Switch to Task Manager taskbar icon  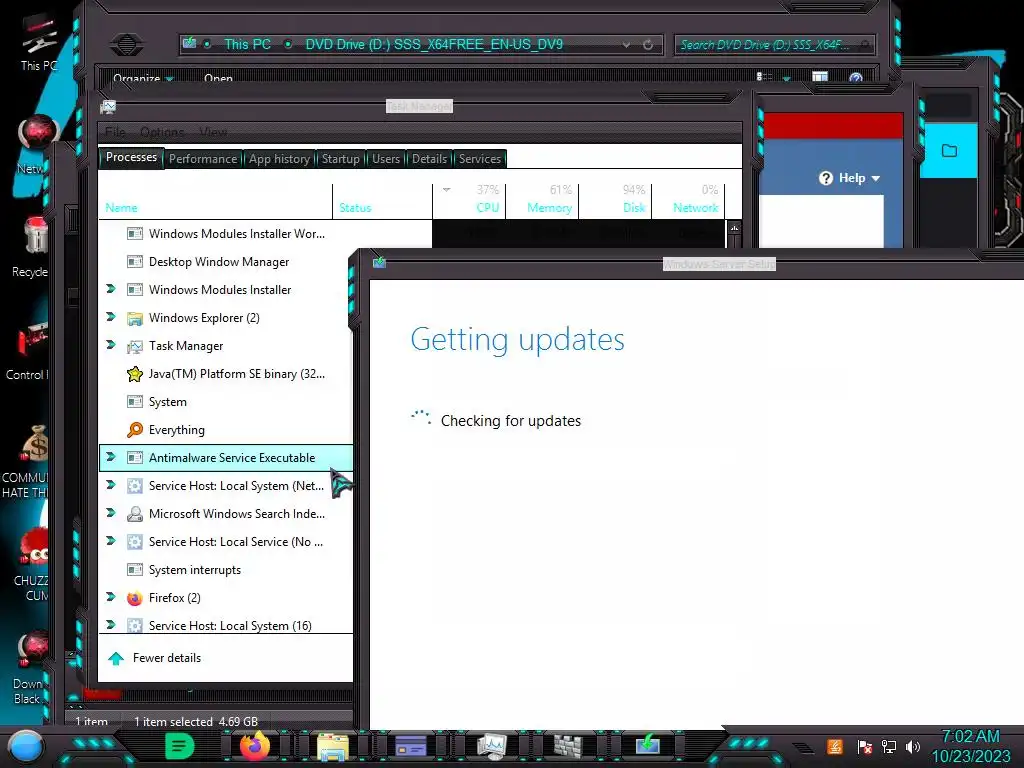pyautogui.click(x=491, y=746)
